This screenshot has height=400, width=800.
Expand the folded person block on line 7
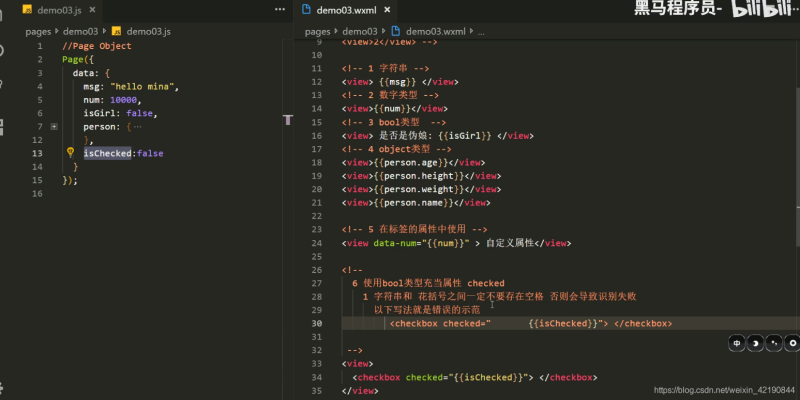point(54,127)
